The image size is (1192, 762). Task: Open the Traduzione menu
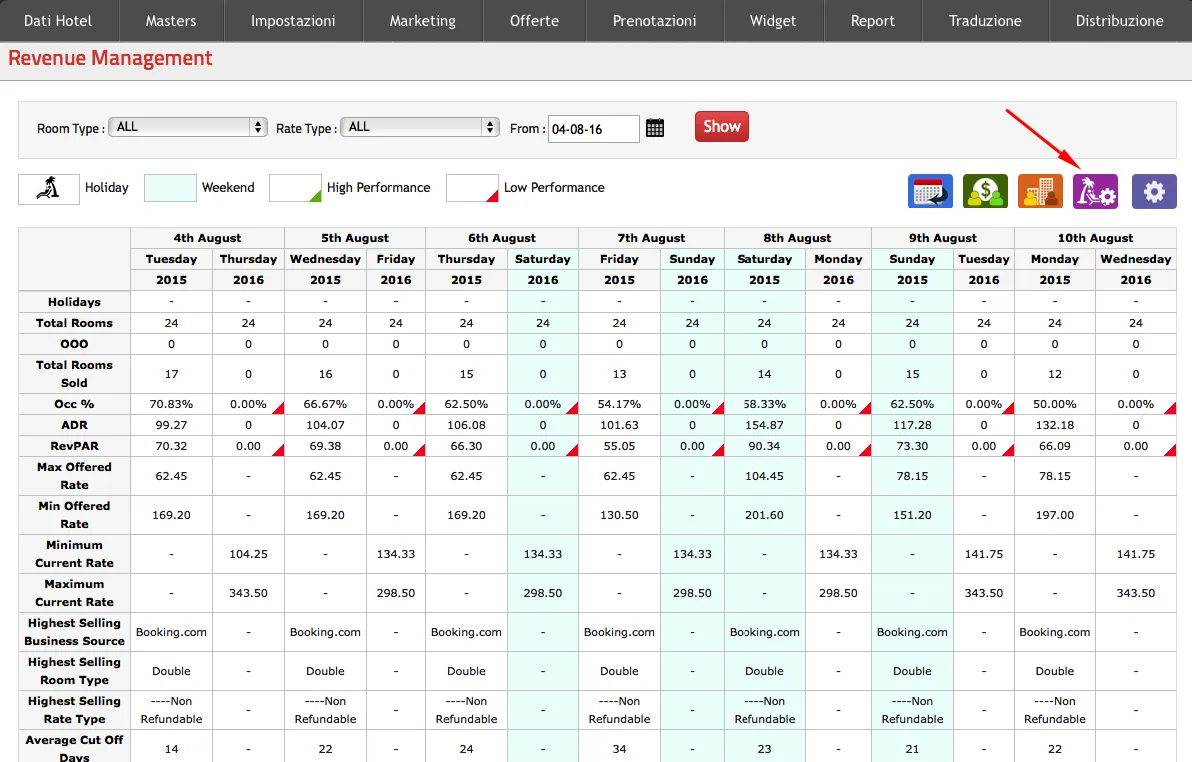point(985,21)
